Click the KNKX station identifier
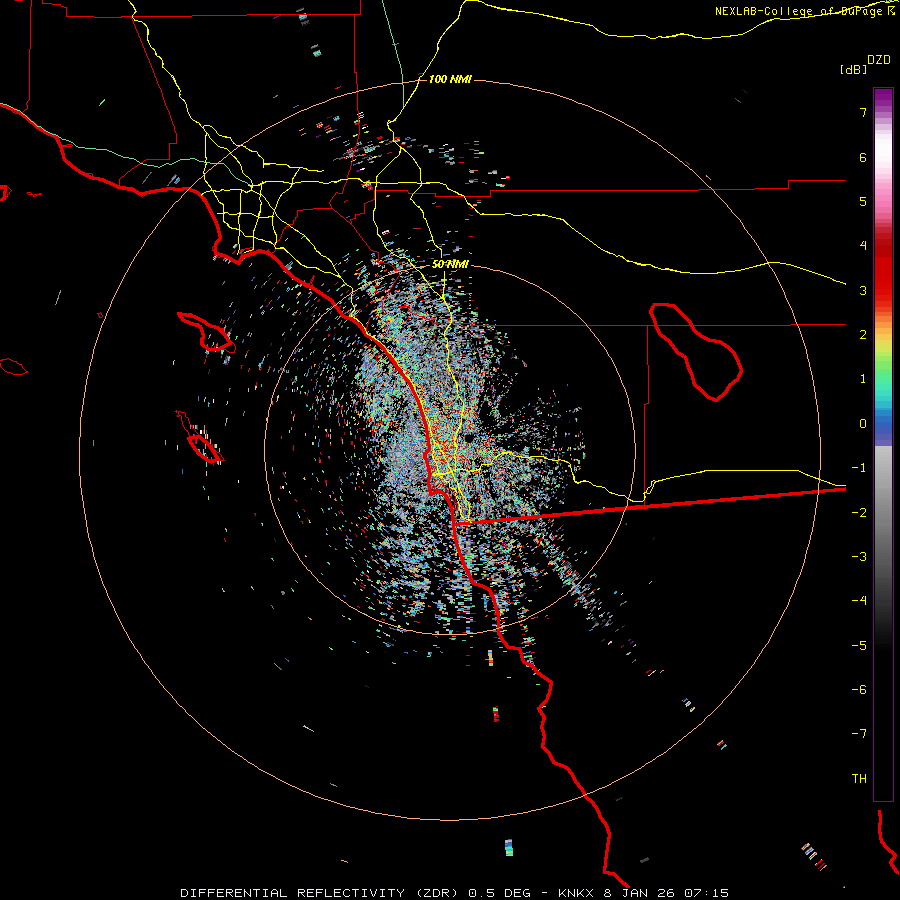Image resolution: width=900 pixels, height=900 pixels. [577, 893]
